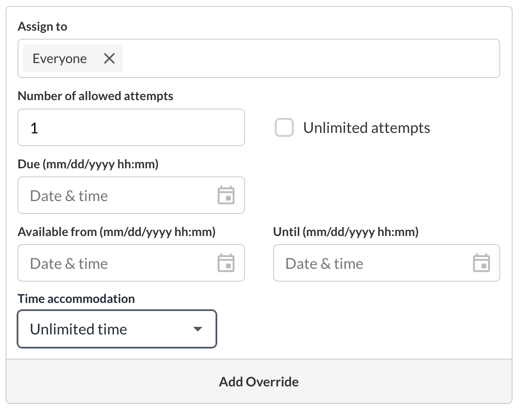Viewport: 519px width, 409px height.
Task: Enable the Unlimited attempts checkbox
Action: [284, 127]
